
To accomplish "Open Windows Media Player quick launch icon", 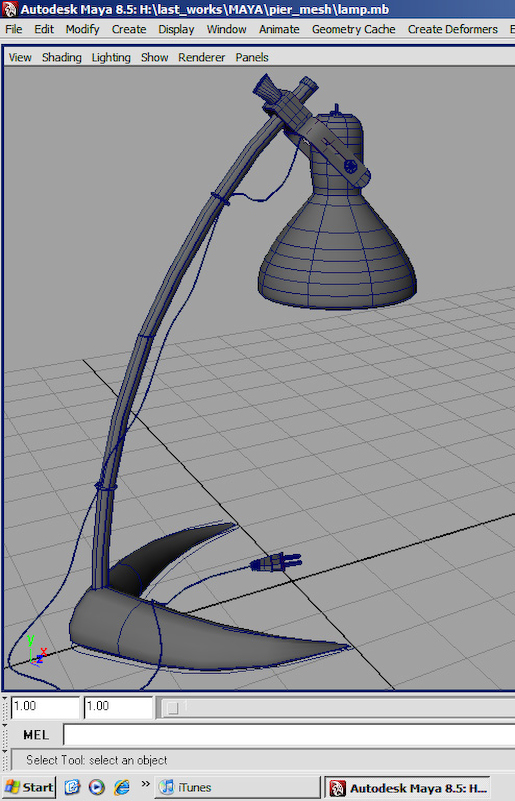I will pyautogui.click(x=97, y=787).
